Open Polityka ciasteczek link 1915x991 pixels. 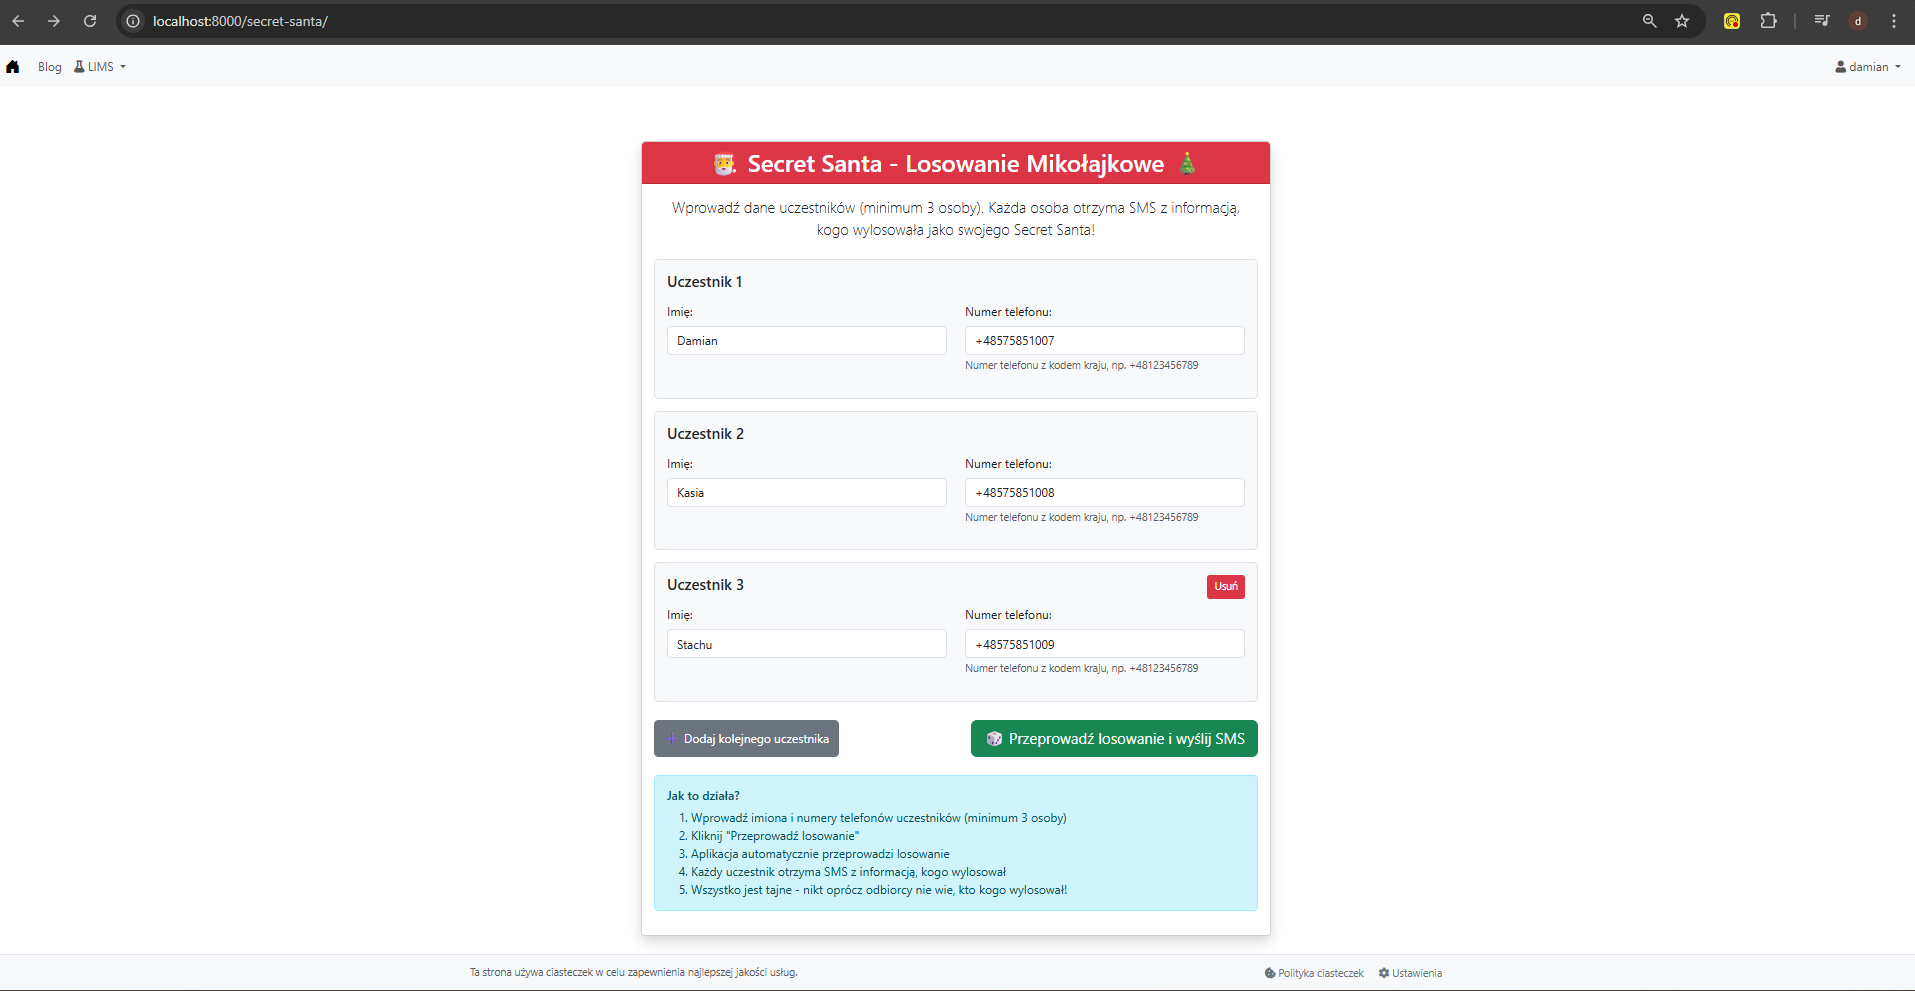click(x=1314, y=973)
